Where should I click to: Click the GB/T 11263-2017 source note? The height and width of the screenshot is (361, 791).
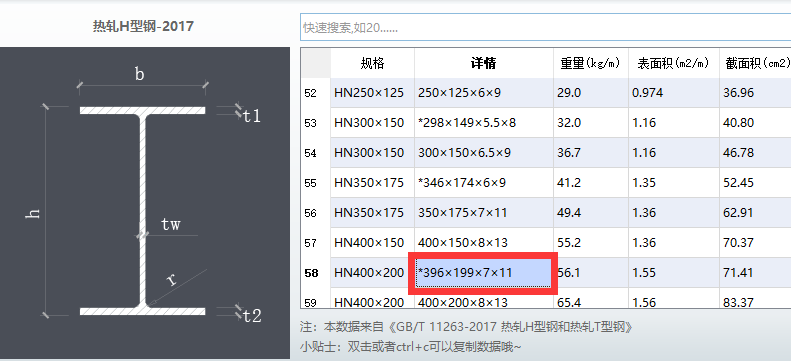click(467, 327)
